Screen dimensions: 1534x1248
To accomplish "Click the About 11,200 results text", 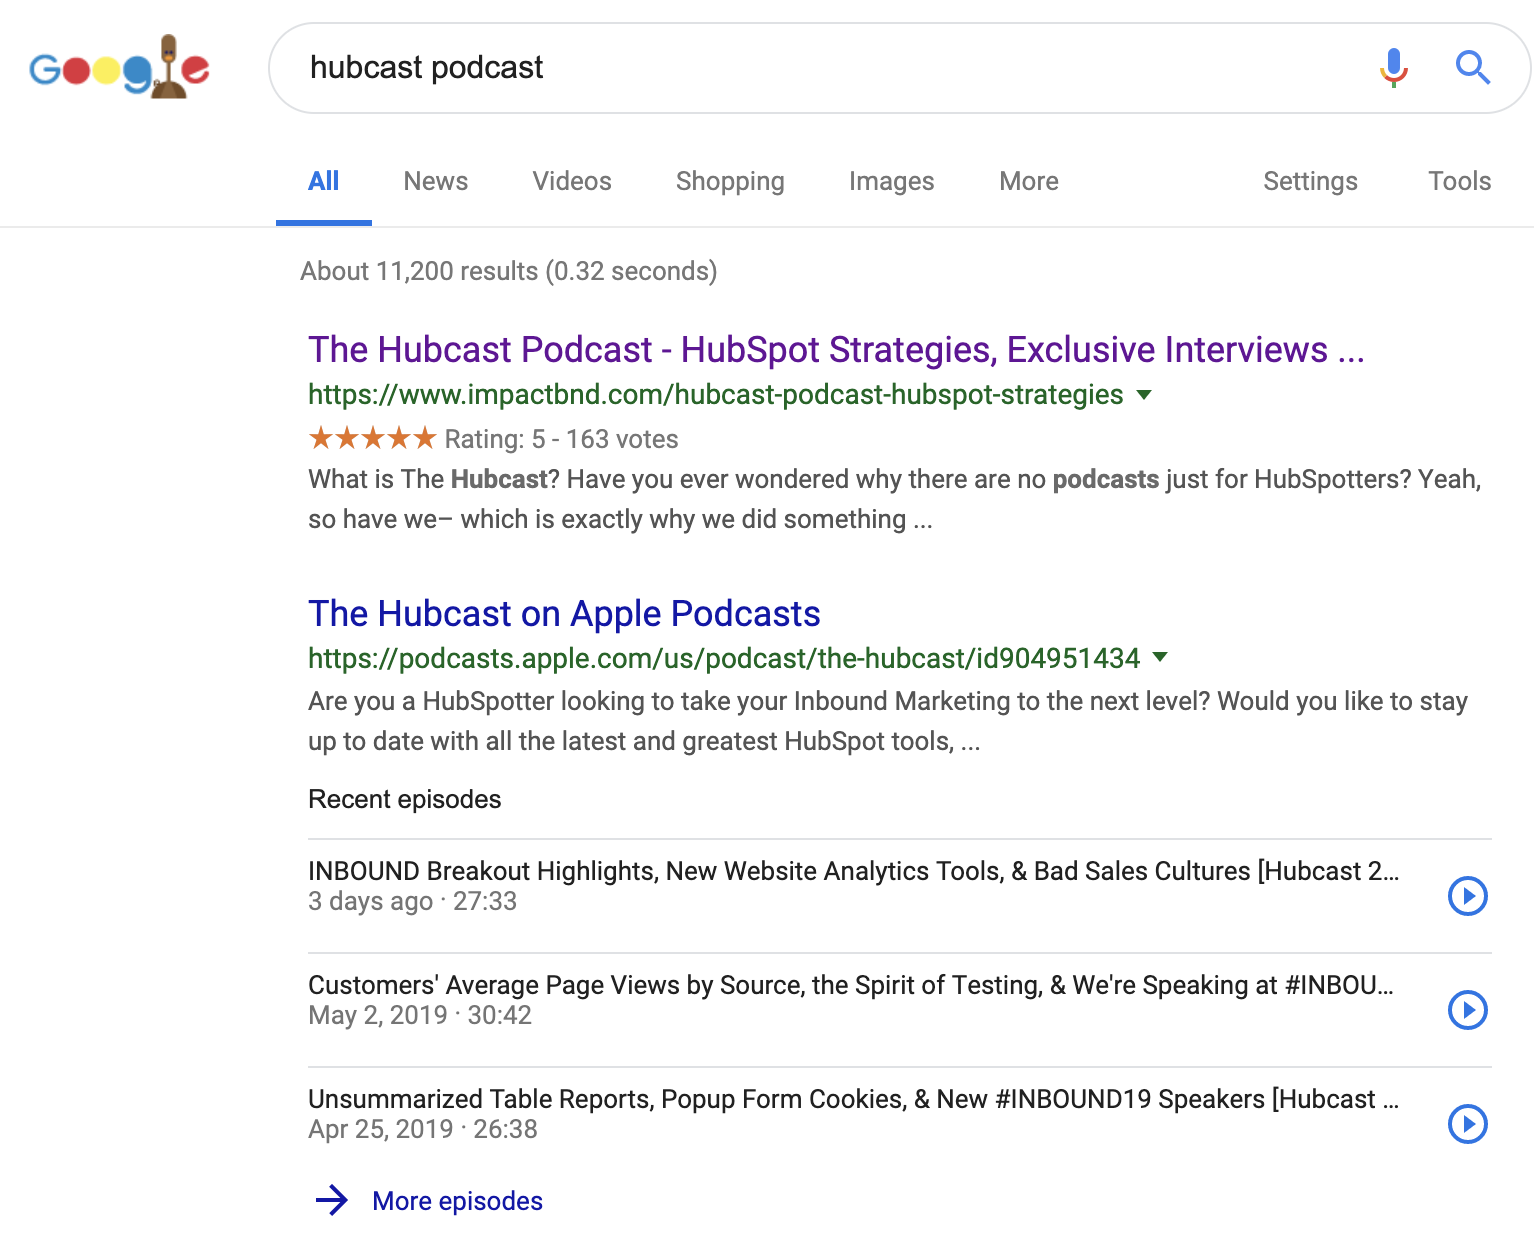I will [509, 271].
